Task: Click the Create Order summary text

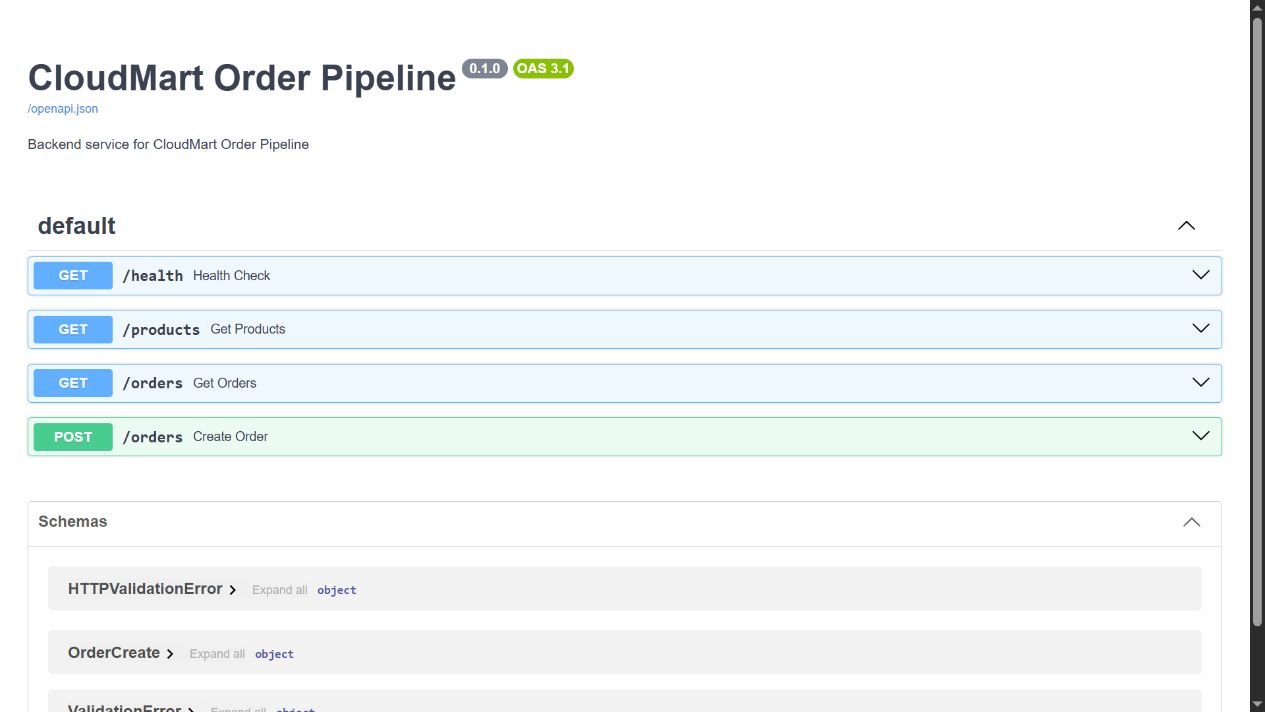Action: [x=231, y=437]
